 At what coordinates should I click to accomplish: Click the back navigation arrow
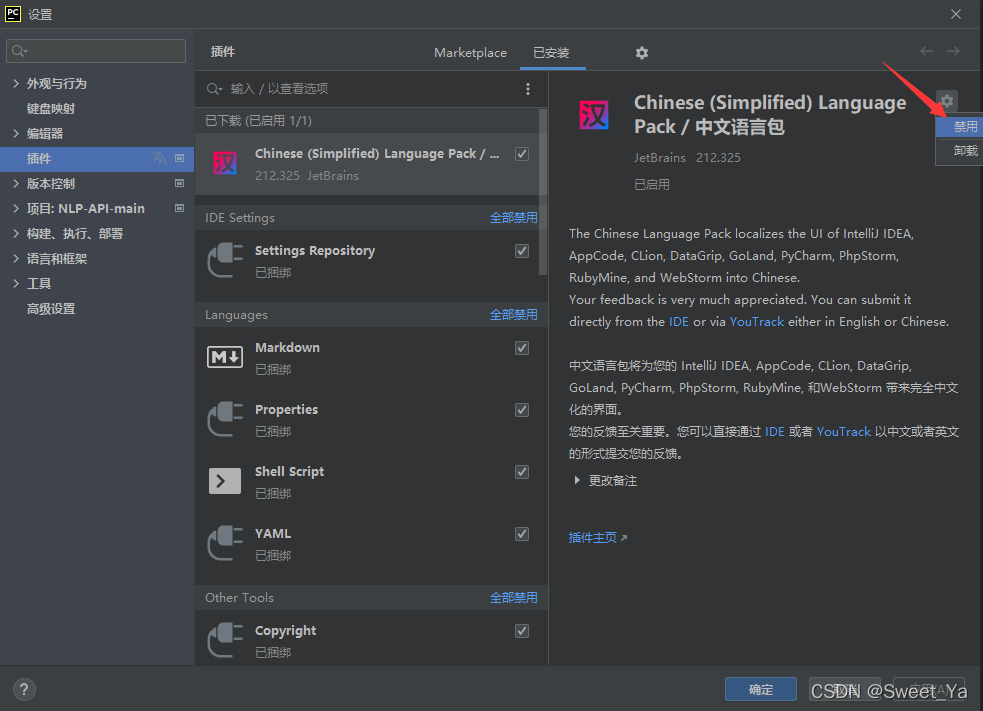pos(926,51)
